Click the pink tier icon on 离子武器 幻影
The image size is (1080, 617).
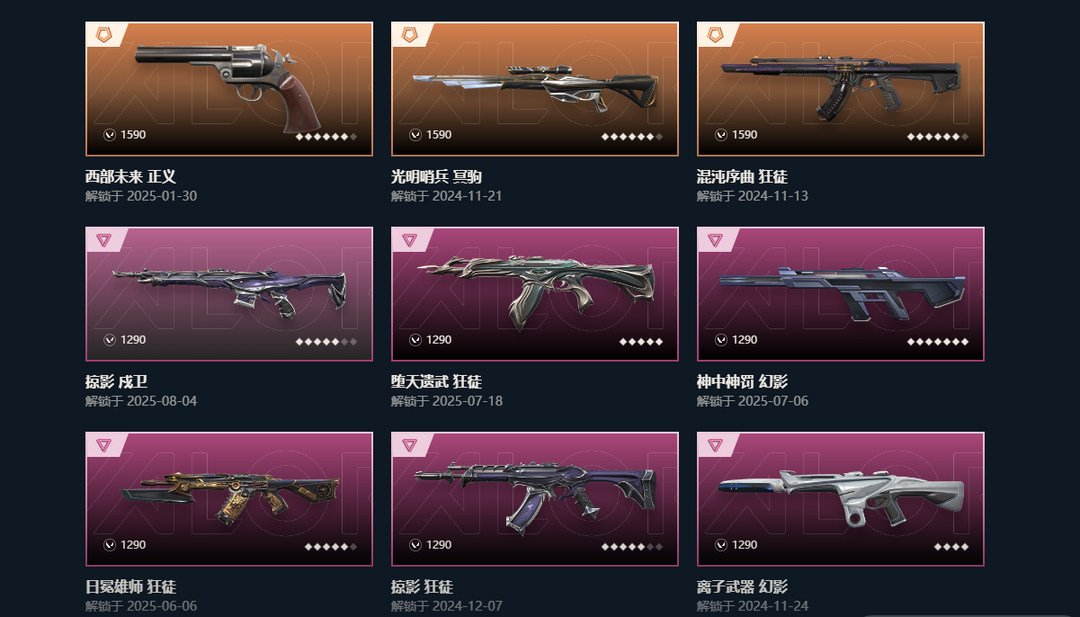pos(716,445)
